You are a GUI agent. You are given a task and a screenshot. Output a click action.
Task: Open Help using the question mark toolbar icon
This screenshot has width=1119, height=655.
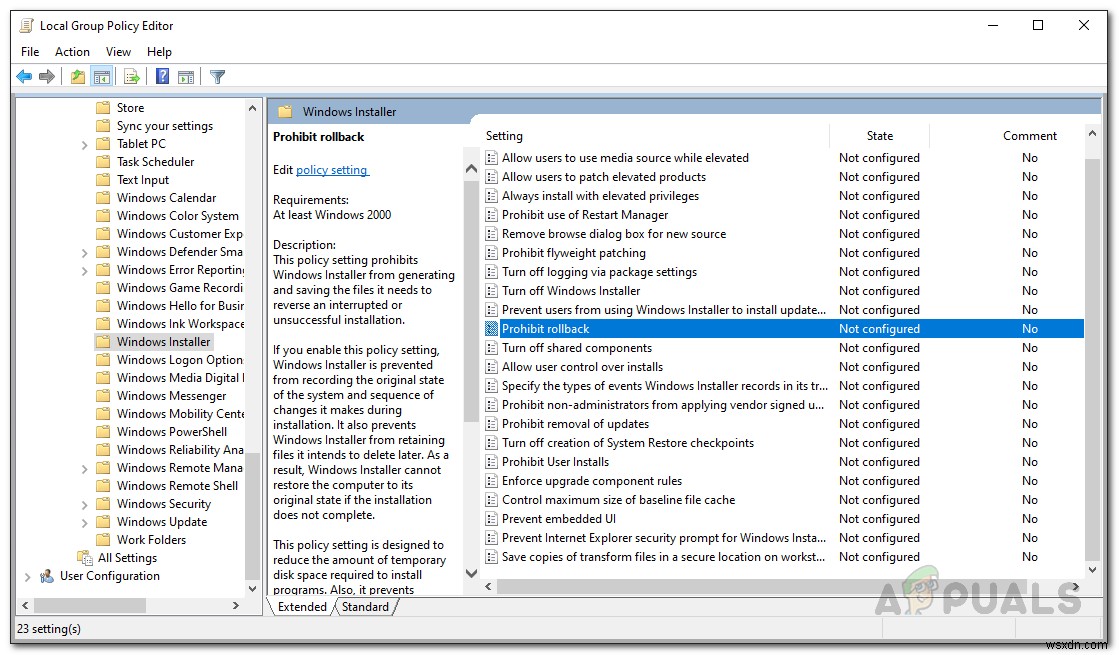pos(161,76)
